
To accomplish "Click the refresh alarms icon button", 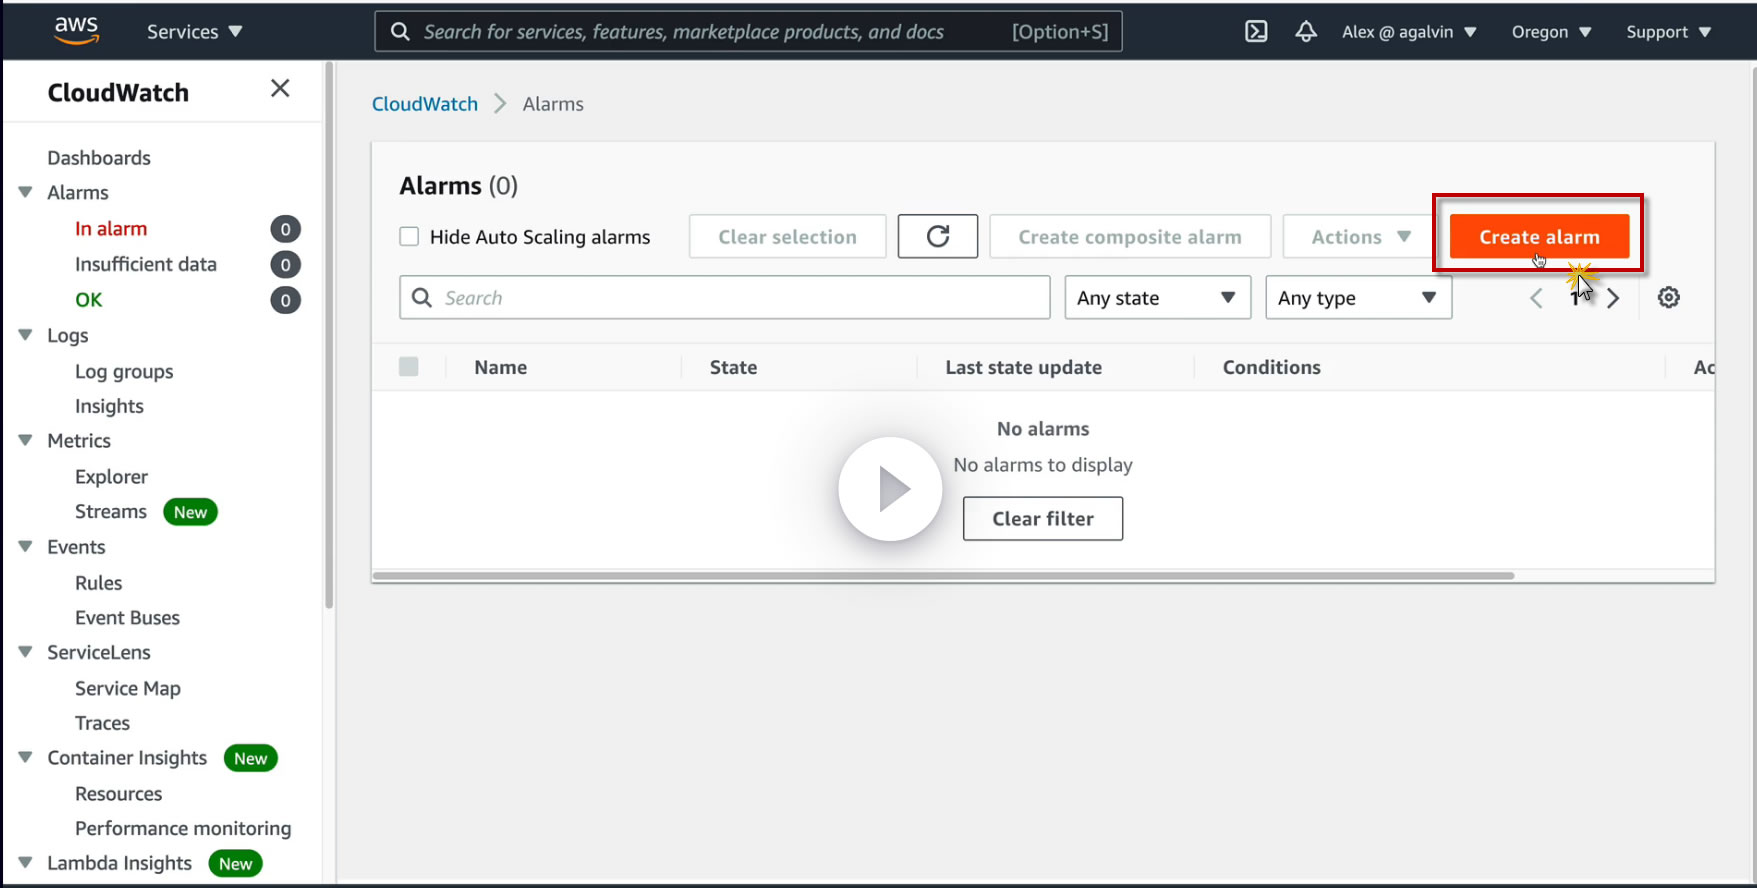I will pos(937,237).
